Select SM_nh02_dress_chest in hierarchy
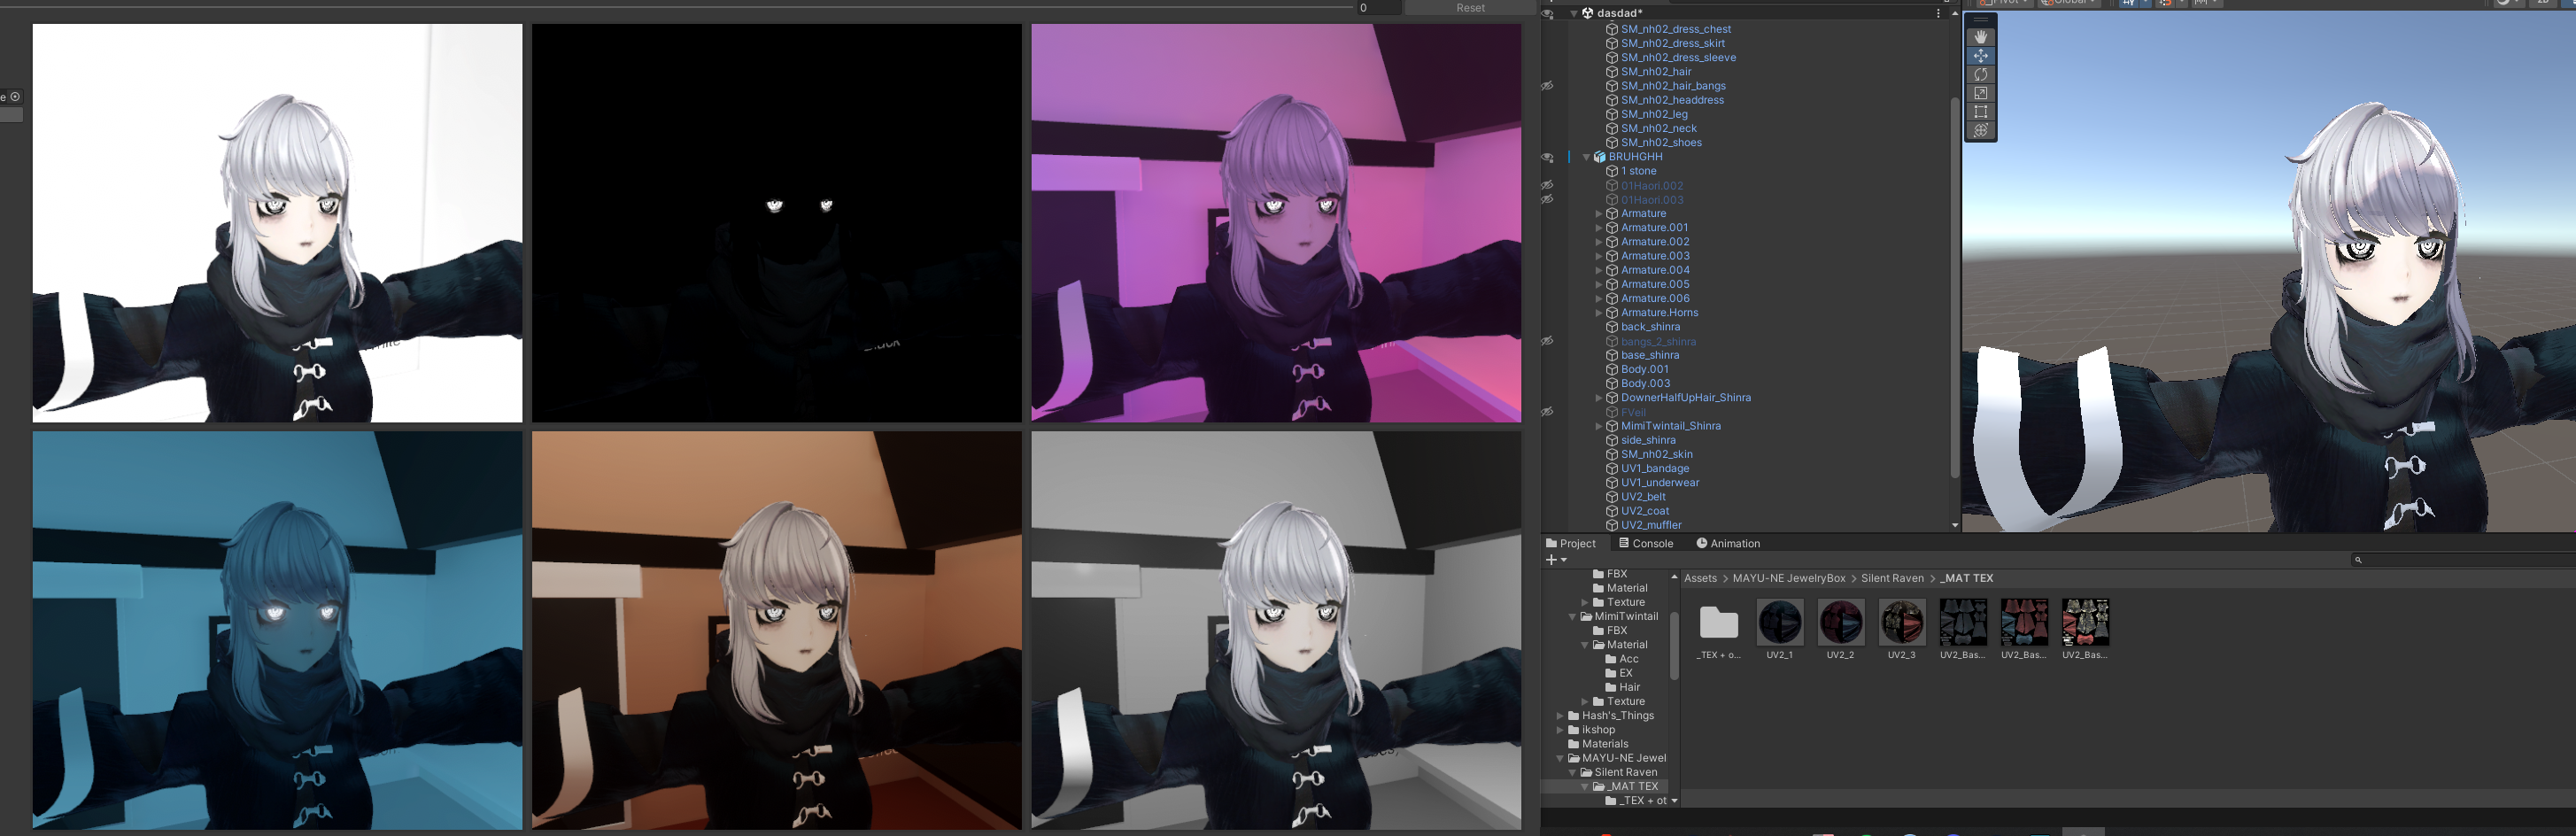2576x836 pixels. 1676,29
